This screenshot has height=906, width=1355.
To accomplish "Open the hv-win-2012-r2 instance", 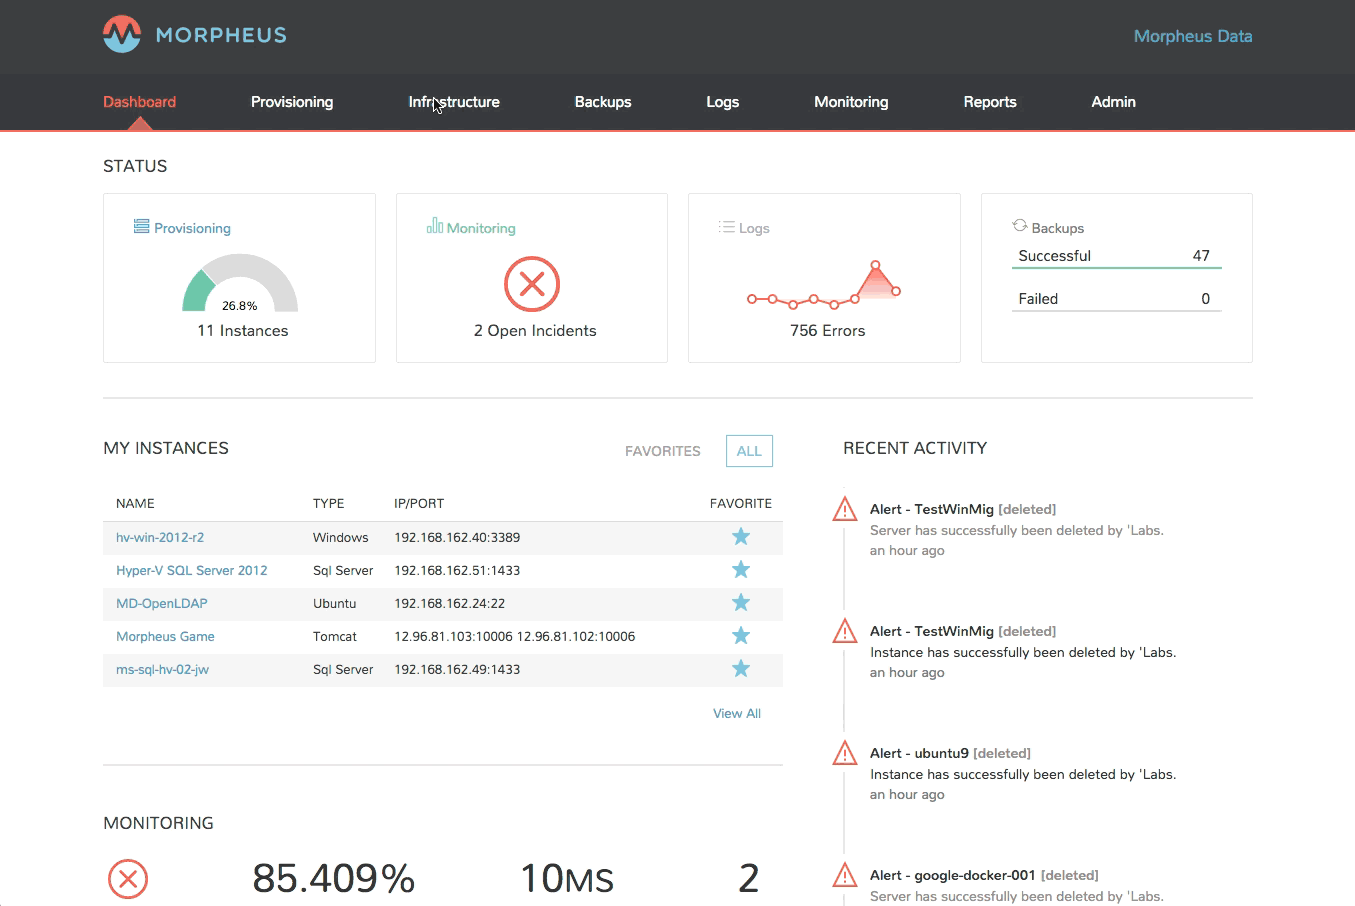I will 160,537.
